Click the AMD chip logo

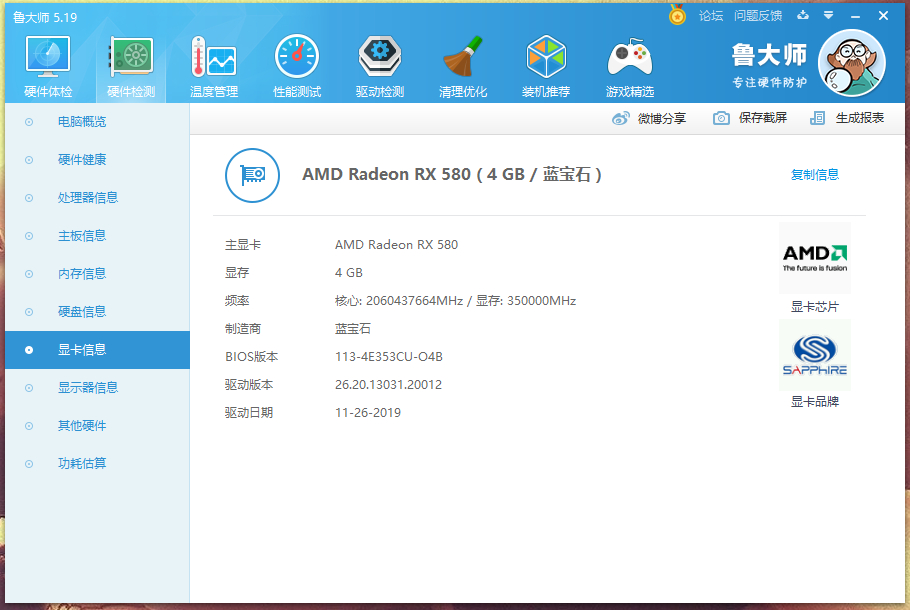point(815,258)
